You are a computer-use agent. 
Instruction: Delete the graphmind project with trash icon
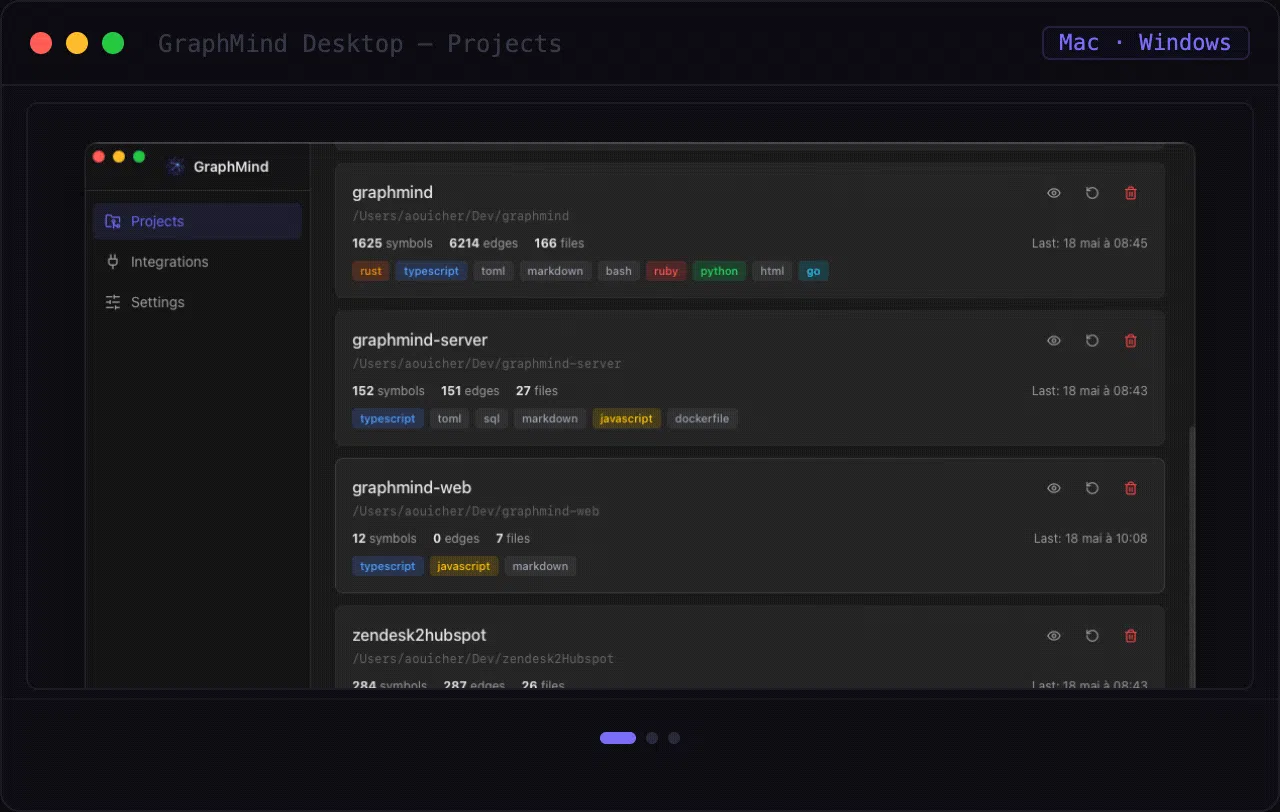[x=1131, y=193]
